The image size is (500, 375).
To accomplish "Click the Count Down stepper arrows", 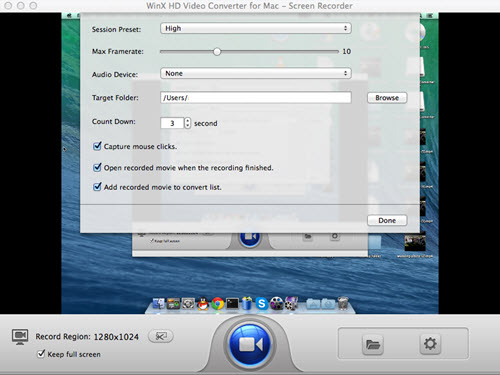I will 188,123.
